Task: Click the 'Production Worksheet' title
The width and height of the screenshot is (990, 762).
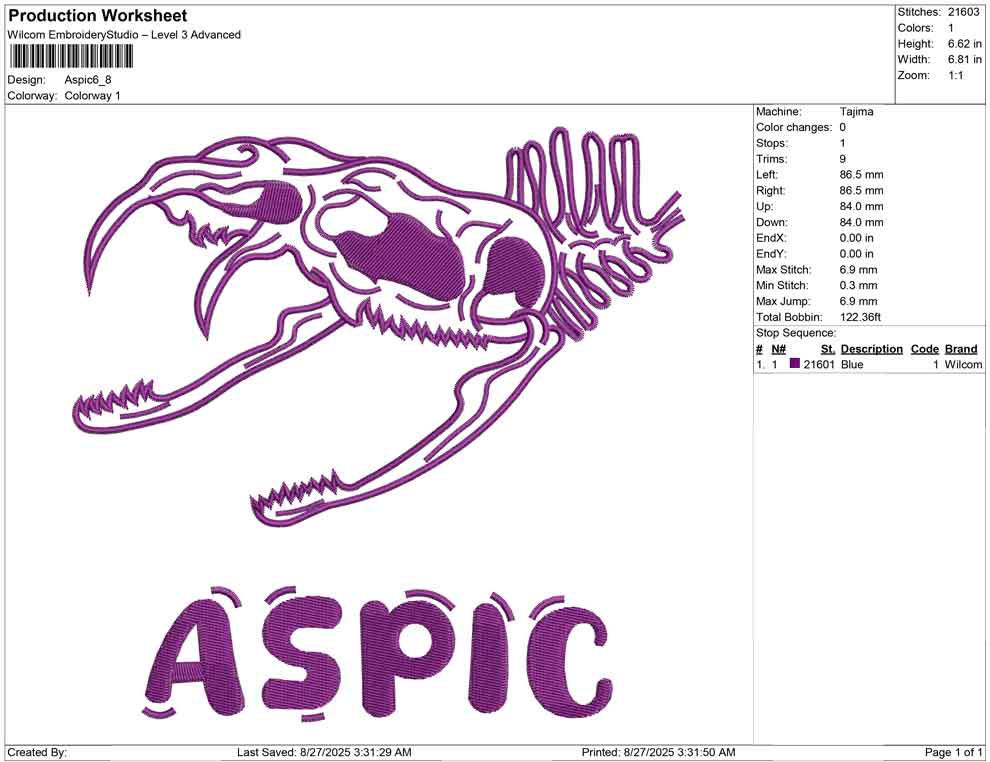Action: [x=98, y=15]
